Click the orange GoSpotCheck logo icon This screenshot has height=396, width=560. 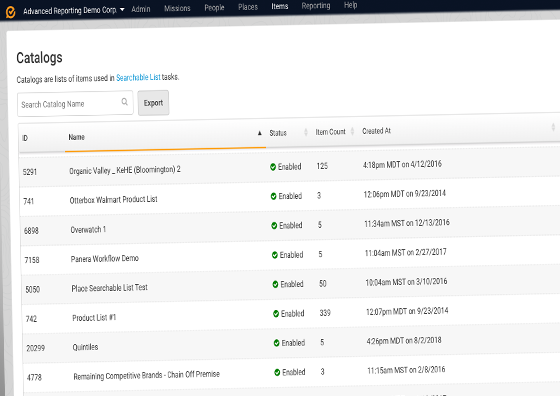pyautogui.click(x=11, y=12)
